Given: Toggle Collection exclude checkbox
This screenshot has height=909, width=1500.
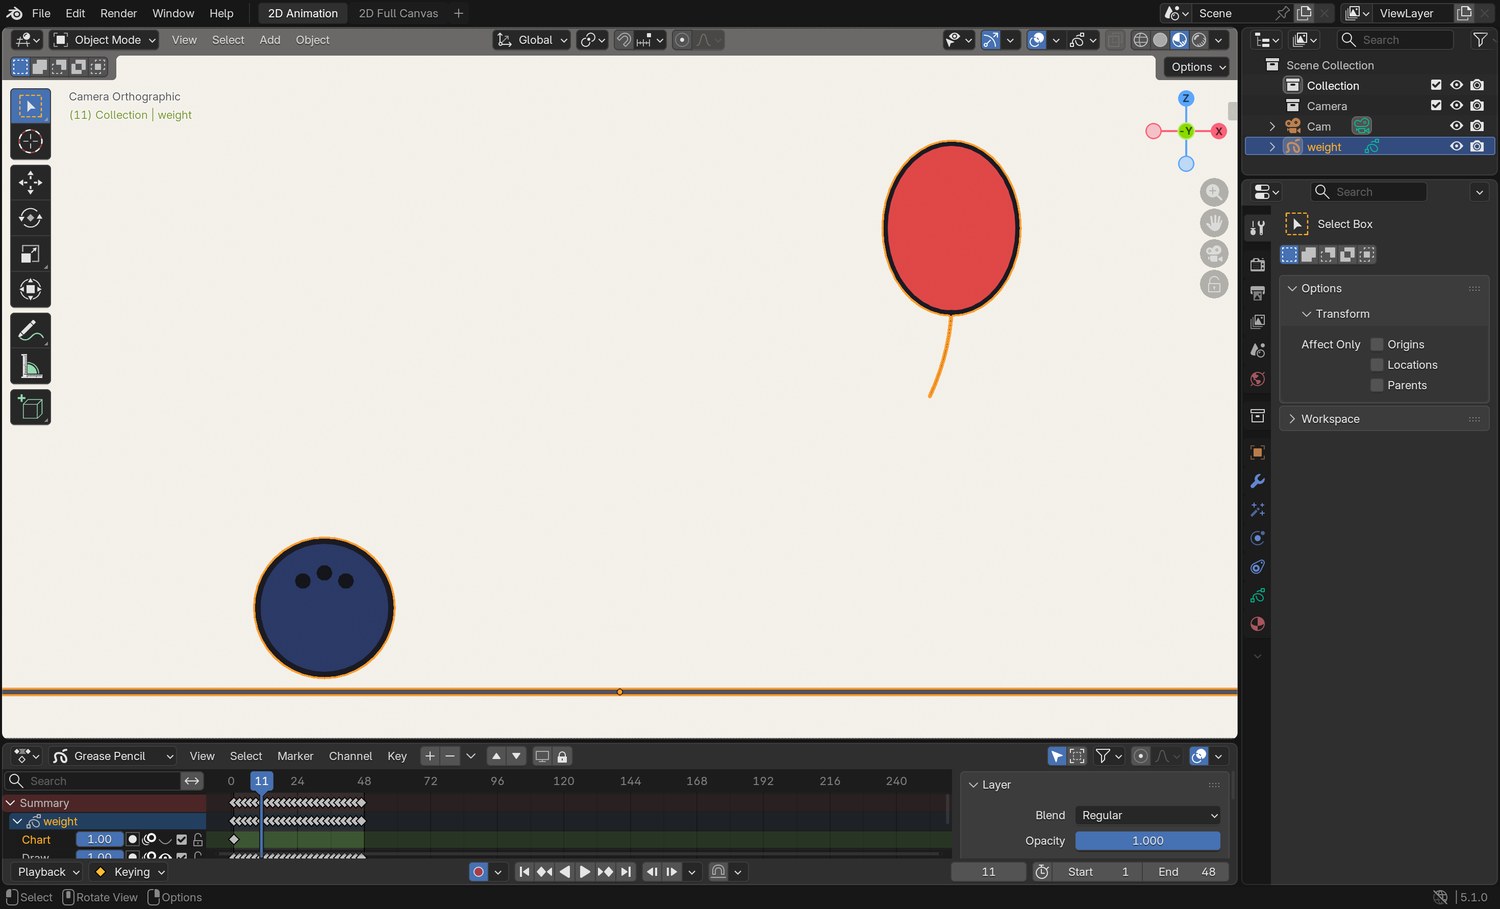Looking at the screenshot, I should click(1436, 85).
